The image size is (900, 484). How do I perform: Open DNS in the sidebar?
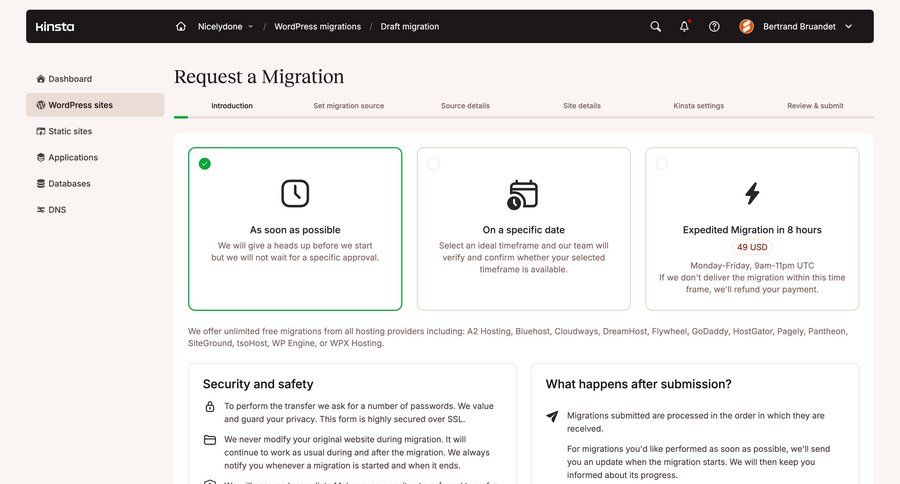click(95, 210)
